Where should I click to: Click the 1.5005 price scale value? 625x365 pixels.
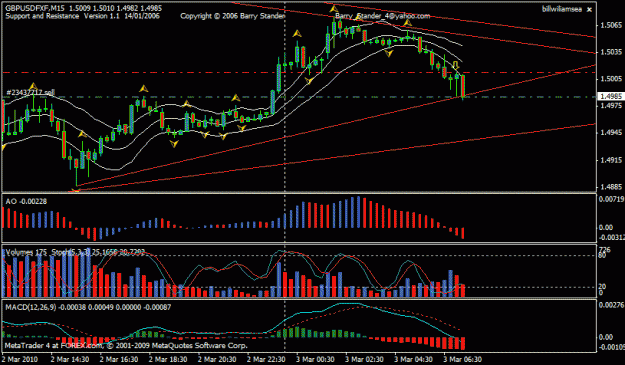[611, 79]
